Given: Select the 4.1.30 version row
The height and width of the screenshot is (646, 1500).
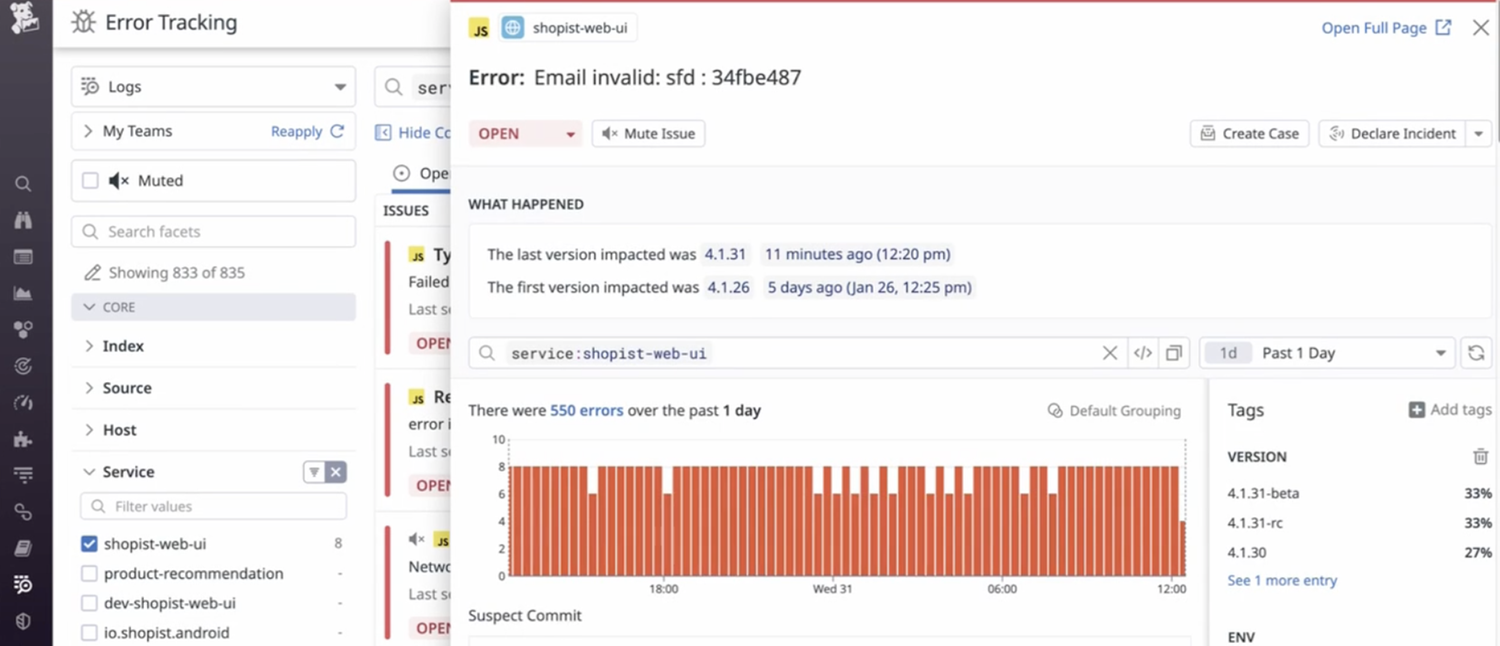Looking at the screenshot, I should click(x=1360, y=552).
